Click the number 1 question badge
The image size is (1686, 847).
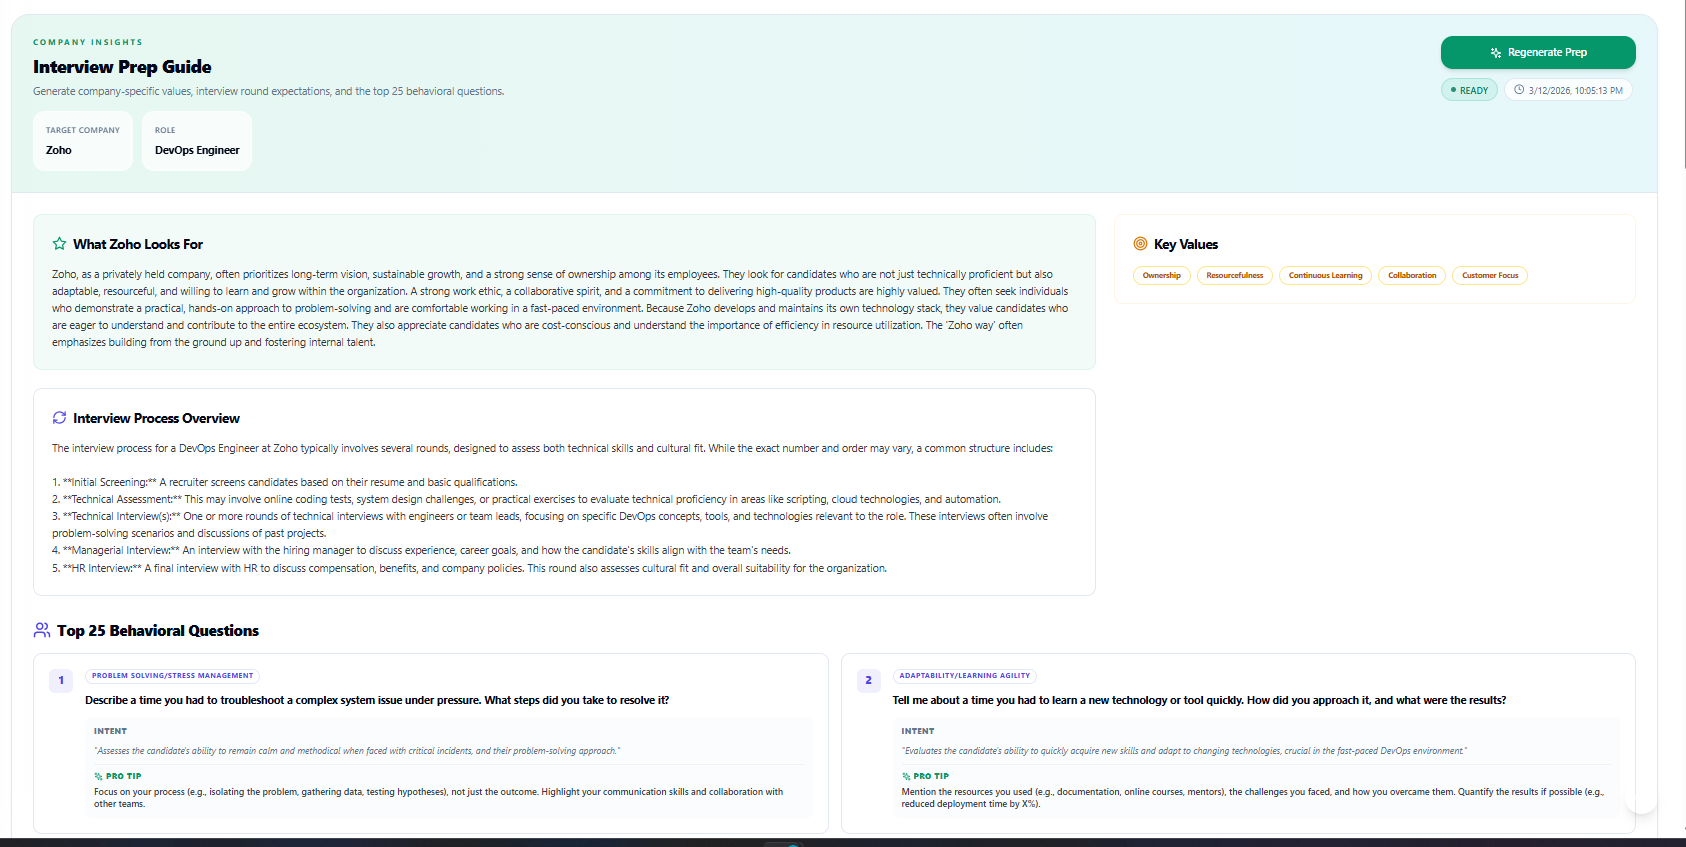point(61,680)
